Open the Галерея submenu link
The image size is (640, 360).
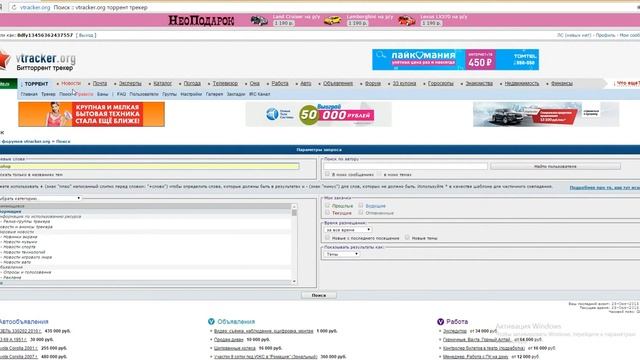point(214,94)
